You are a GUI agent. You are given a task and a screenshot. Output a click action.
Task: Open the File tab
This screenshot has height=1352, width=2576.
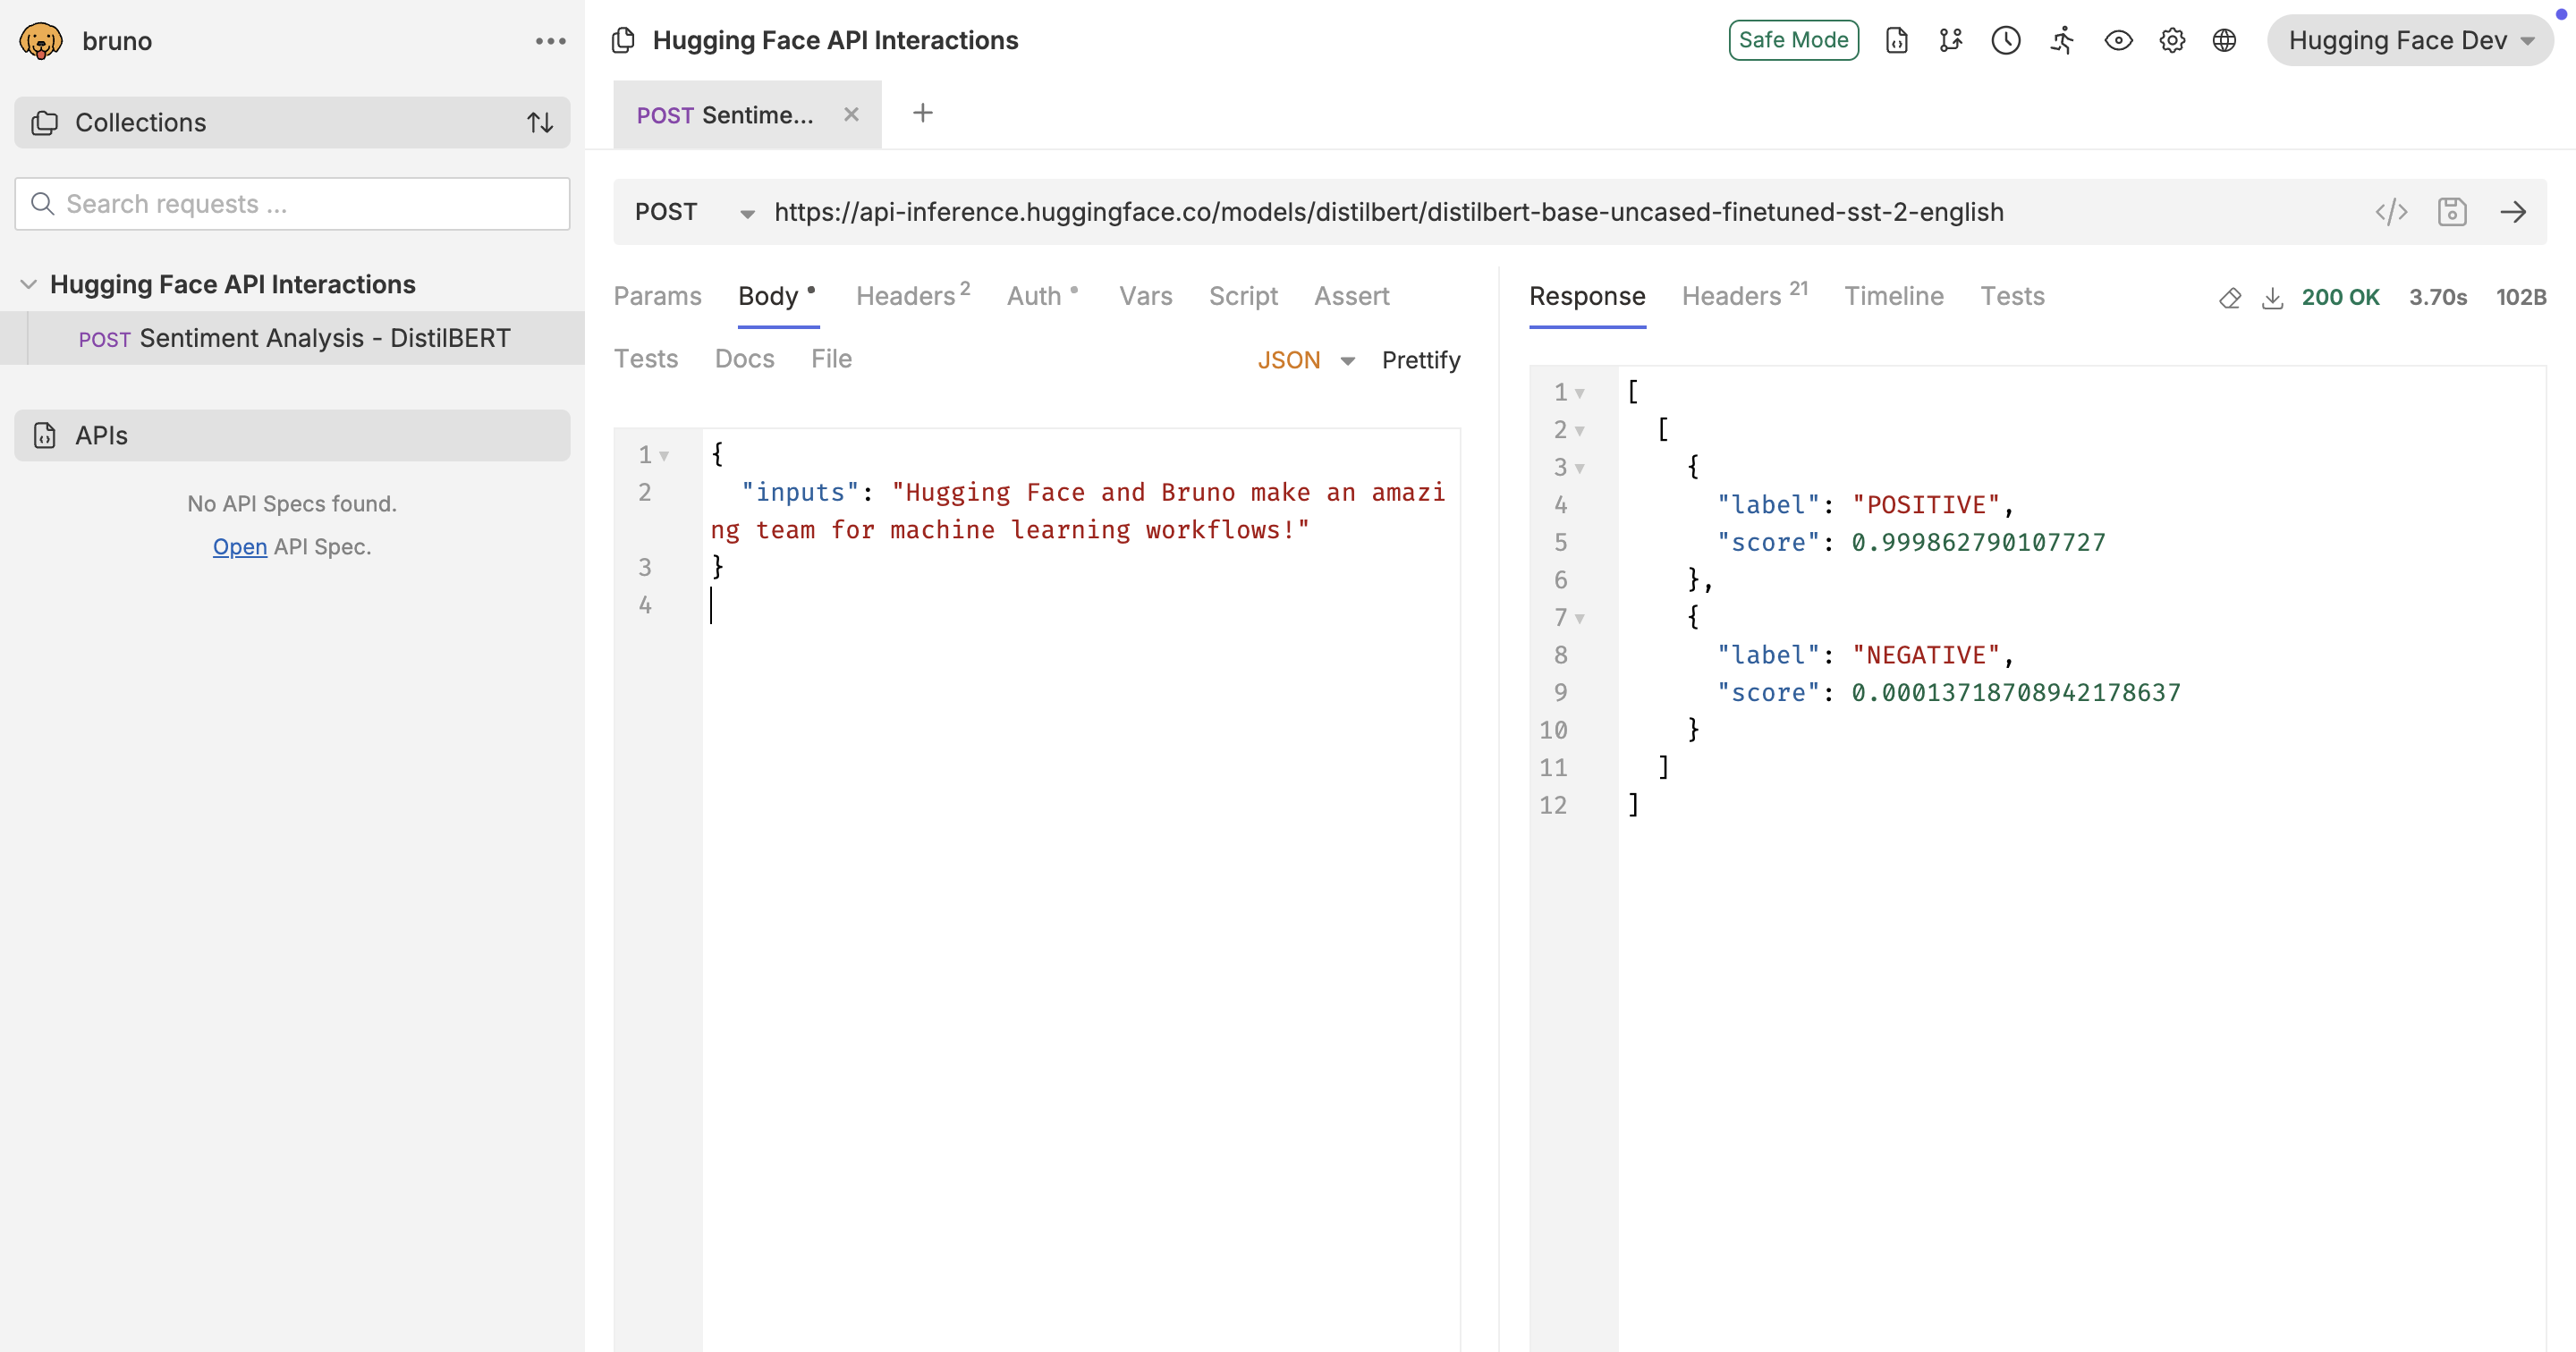click(x=831, y=359)
